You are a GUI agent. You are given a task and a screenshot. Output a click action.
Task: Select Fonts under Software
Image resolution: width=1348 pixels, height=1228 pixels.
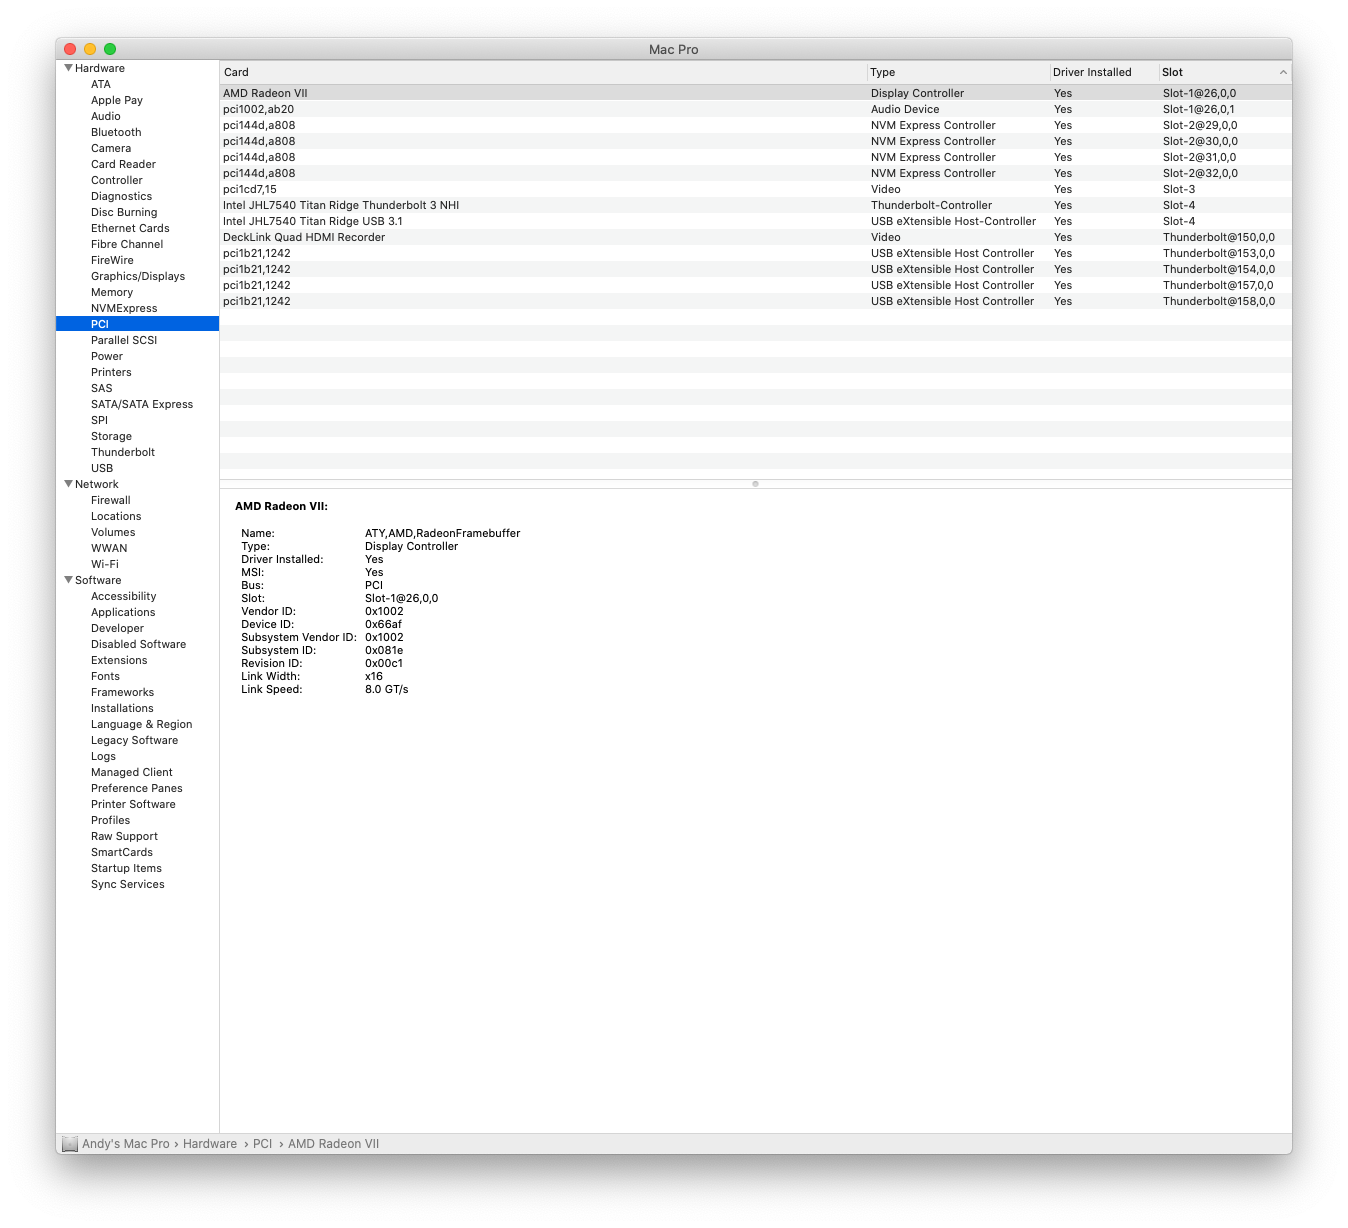[x=105, y=676]
